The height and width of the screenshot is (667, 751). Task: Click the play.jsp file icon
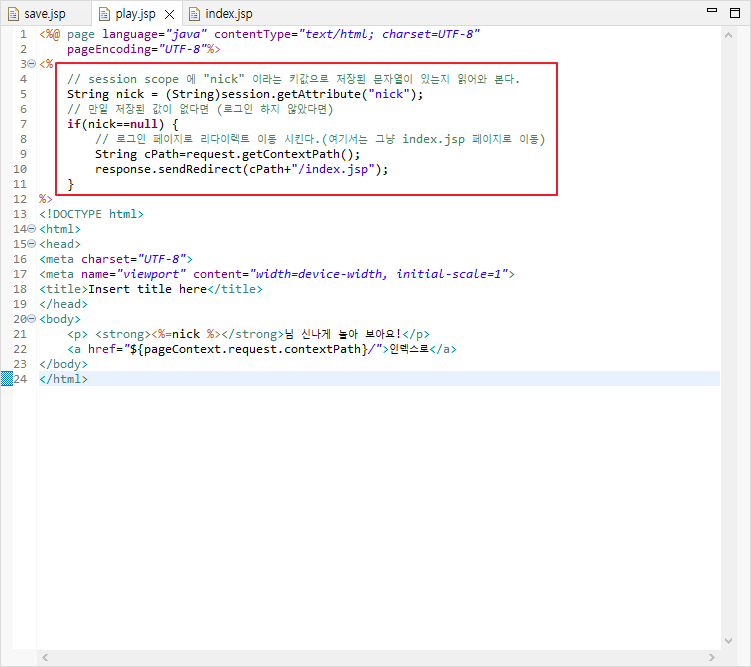coord(104,14)
